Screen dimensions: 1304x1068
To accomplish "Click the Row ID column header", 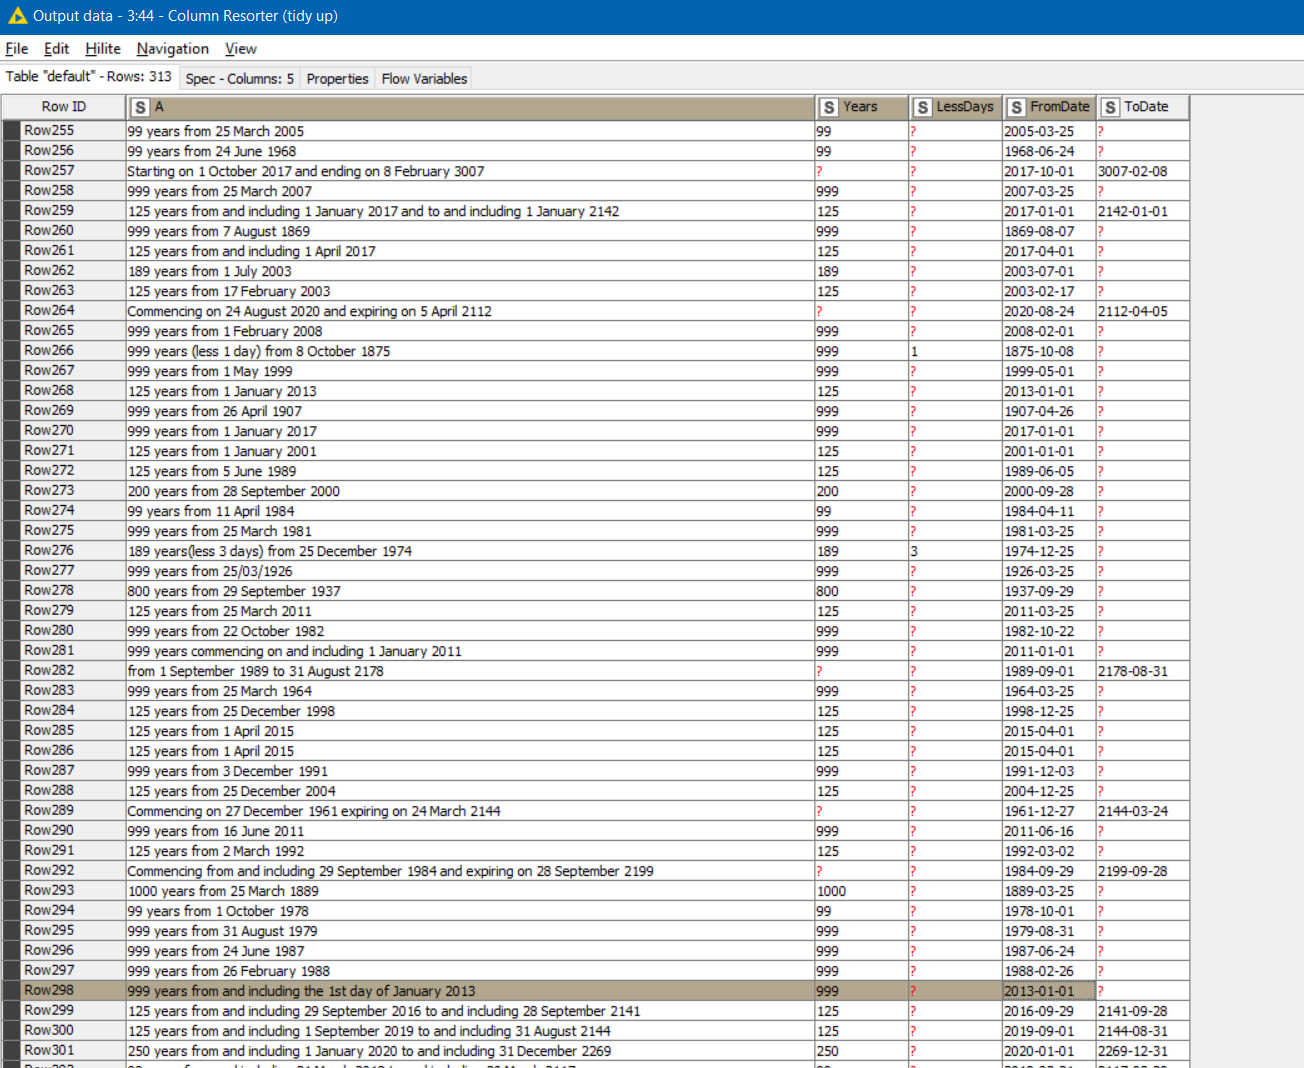I will pos(64,107).
